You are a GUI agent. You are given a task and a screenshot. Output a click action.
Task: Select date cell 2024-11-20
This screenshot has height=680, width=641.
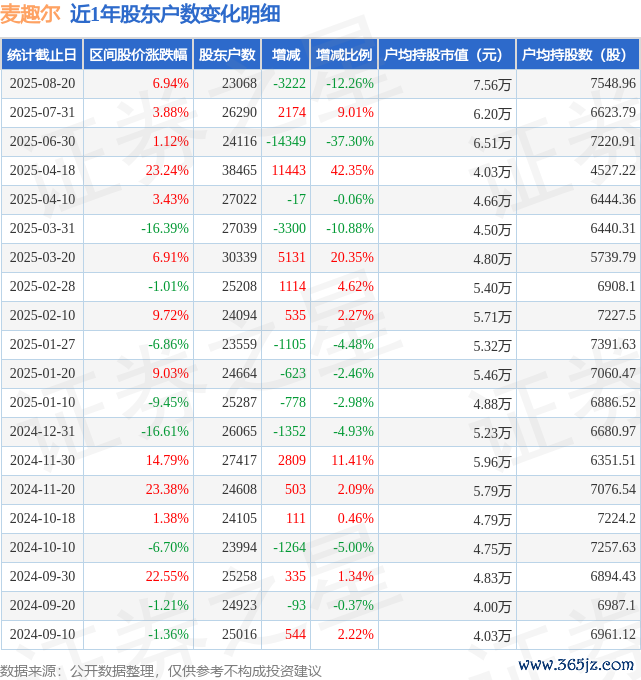[x=43, y=489]
